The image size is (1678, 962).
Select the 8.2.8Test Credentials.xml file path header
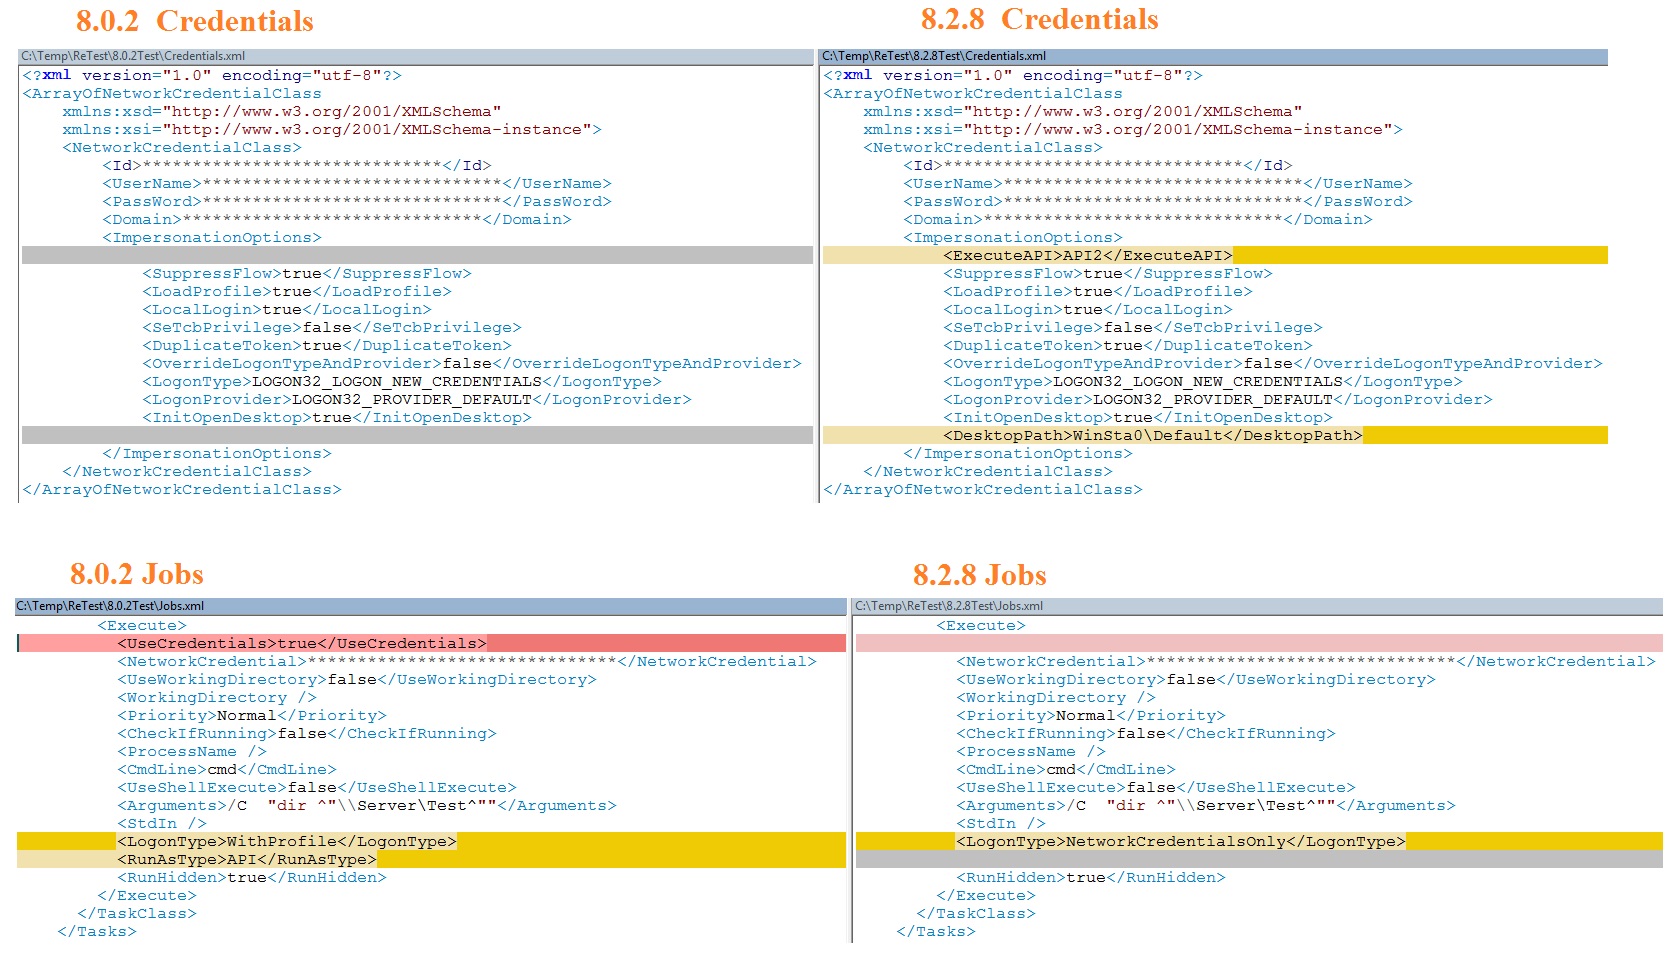coord(934,56)
